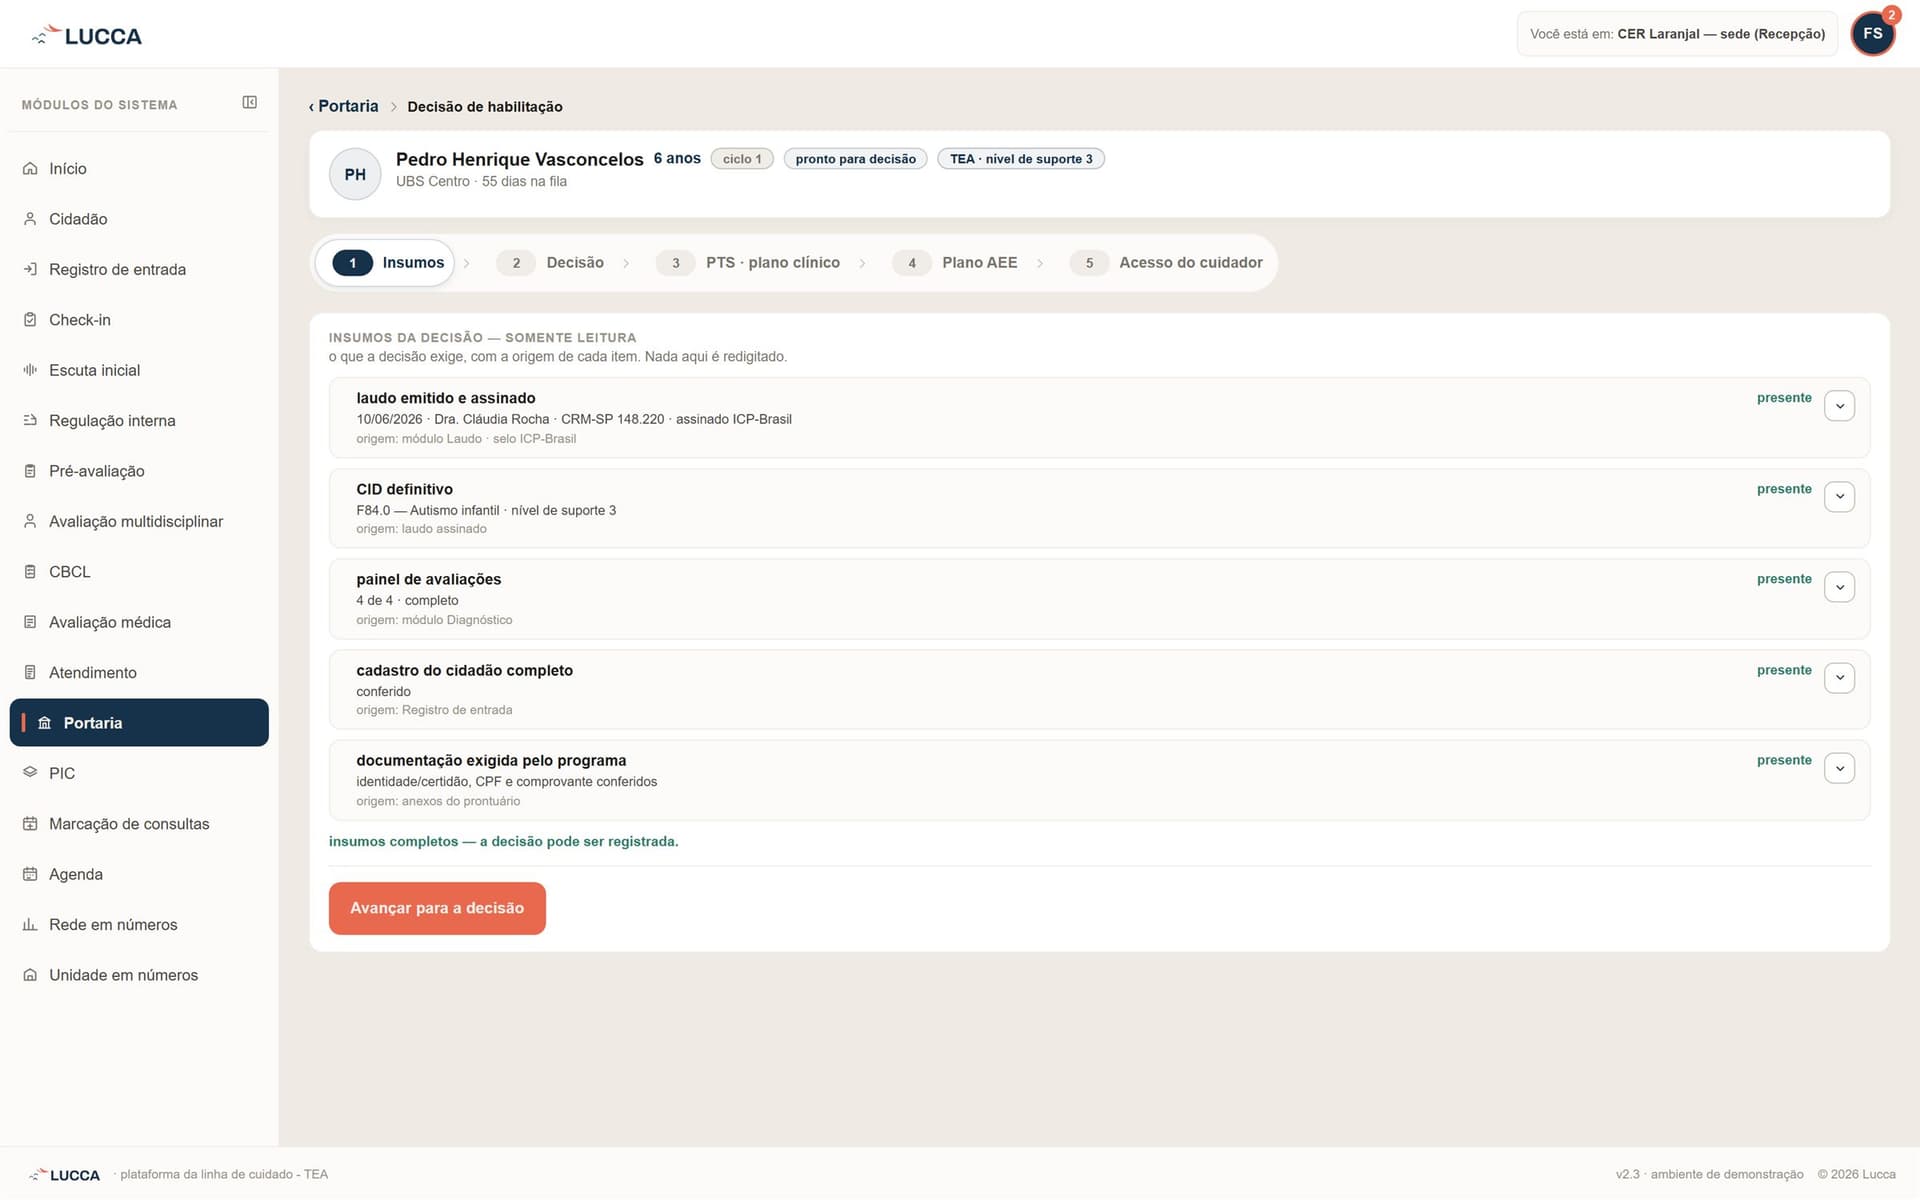Expand the laudo emitido e assinado item
Viewport: 1920px width, 1200px height.
1839,406
